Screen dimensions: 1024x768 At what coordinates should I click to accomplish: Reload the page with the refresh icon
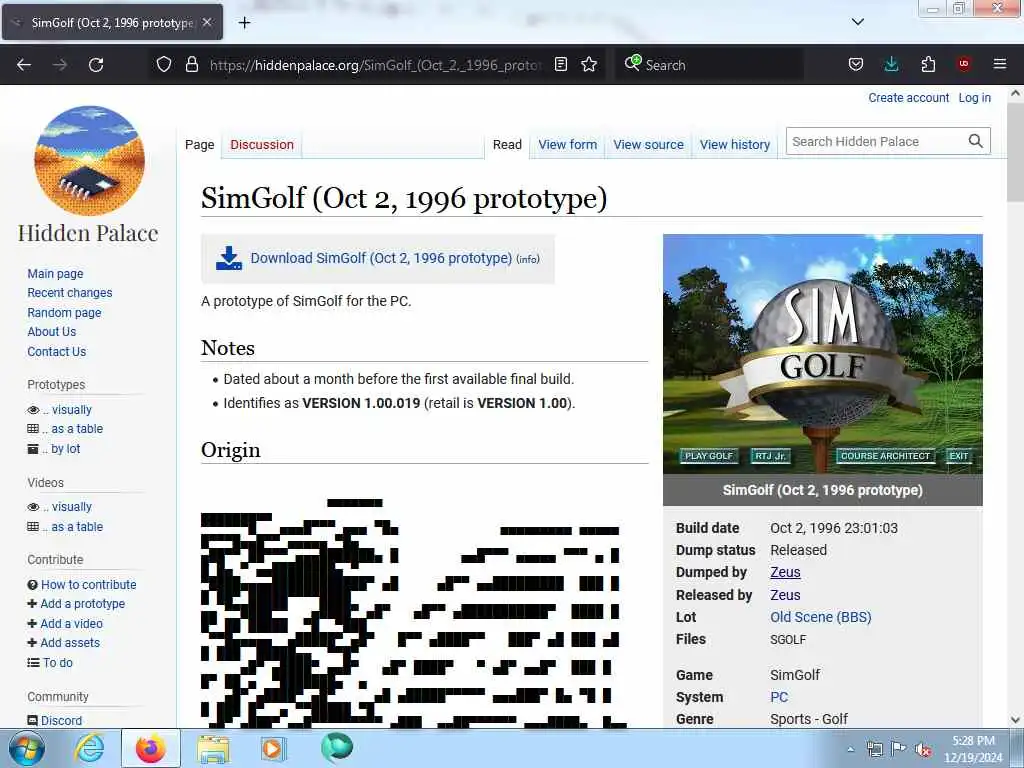pos(96,65)
